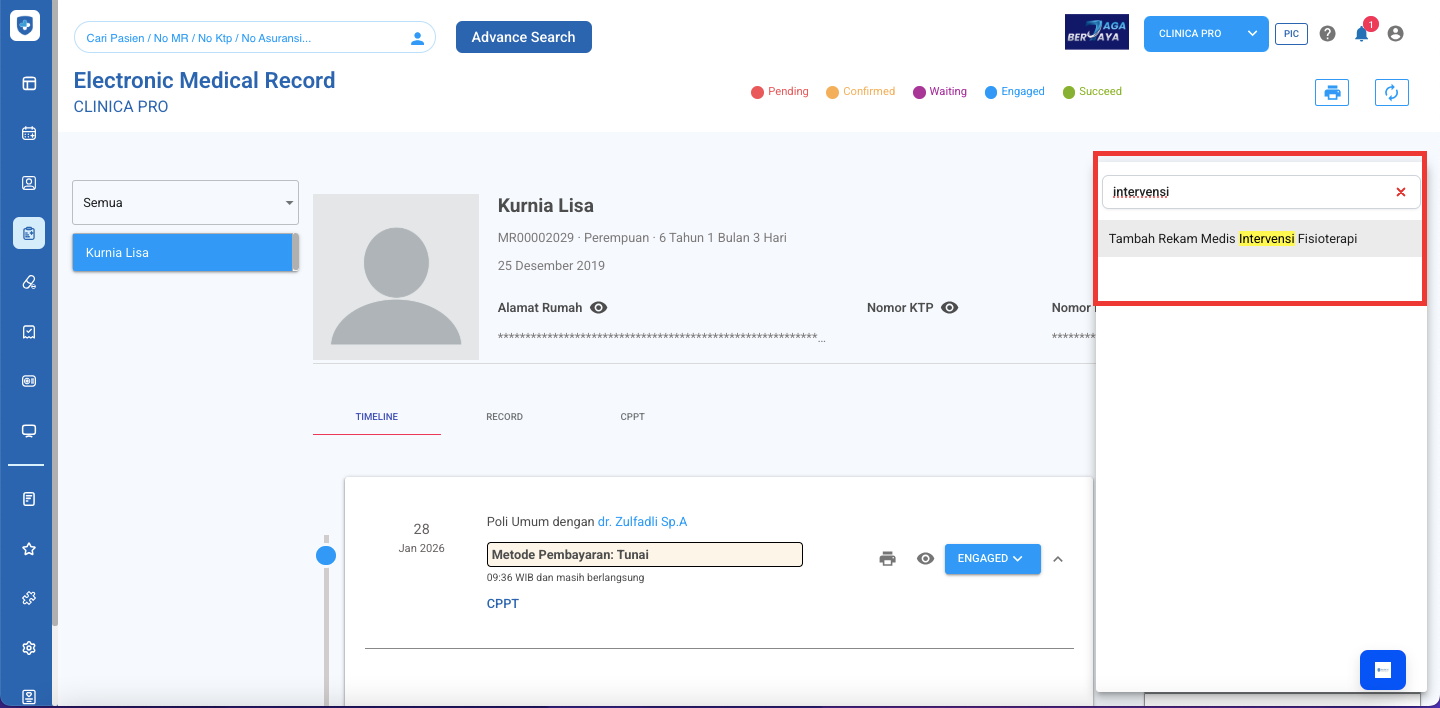The width and height of the screenshot is (1440, 708).
Task: Reveal the hidden Alamat Rumah value
Action: (598, 308)
